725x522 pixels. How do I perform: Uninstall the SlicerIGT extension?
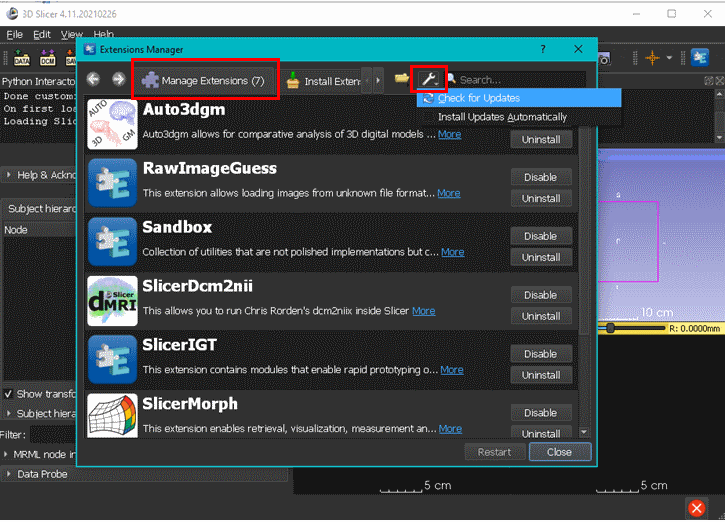pos(541,375)
